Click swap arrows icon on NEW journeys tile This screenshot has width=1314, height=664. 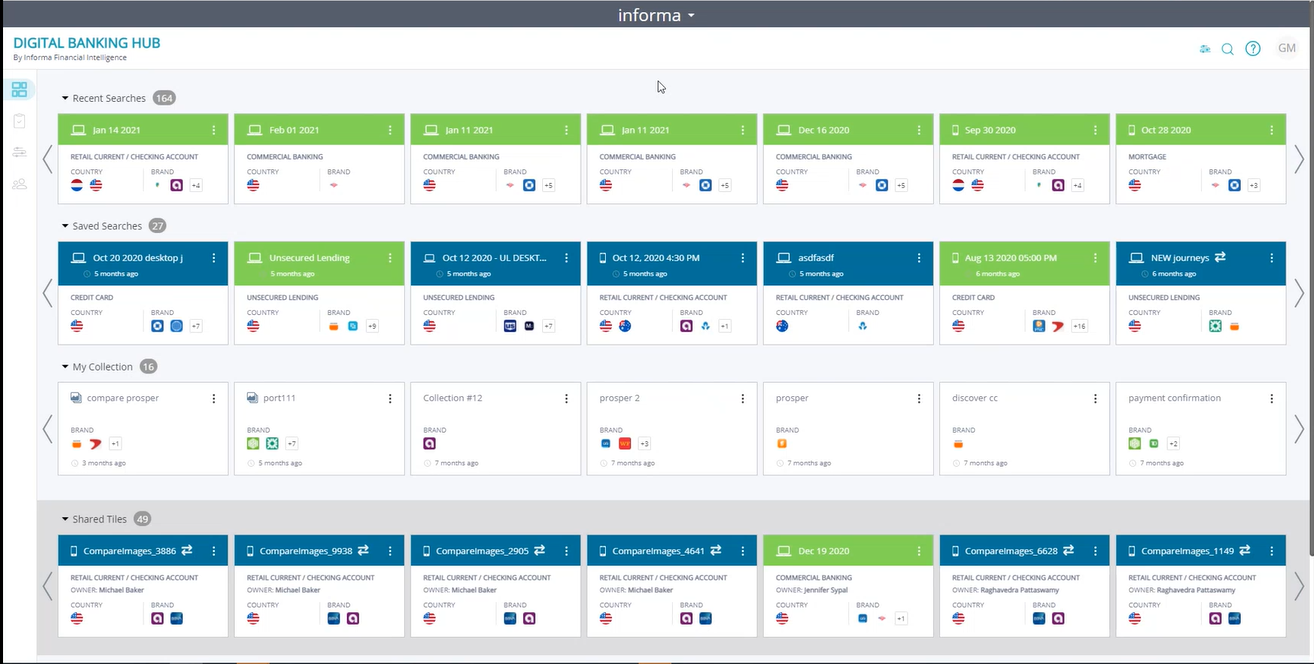[x=1220, y=258]
